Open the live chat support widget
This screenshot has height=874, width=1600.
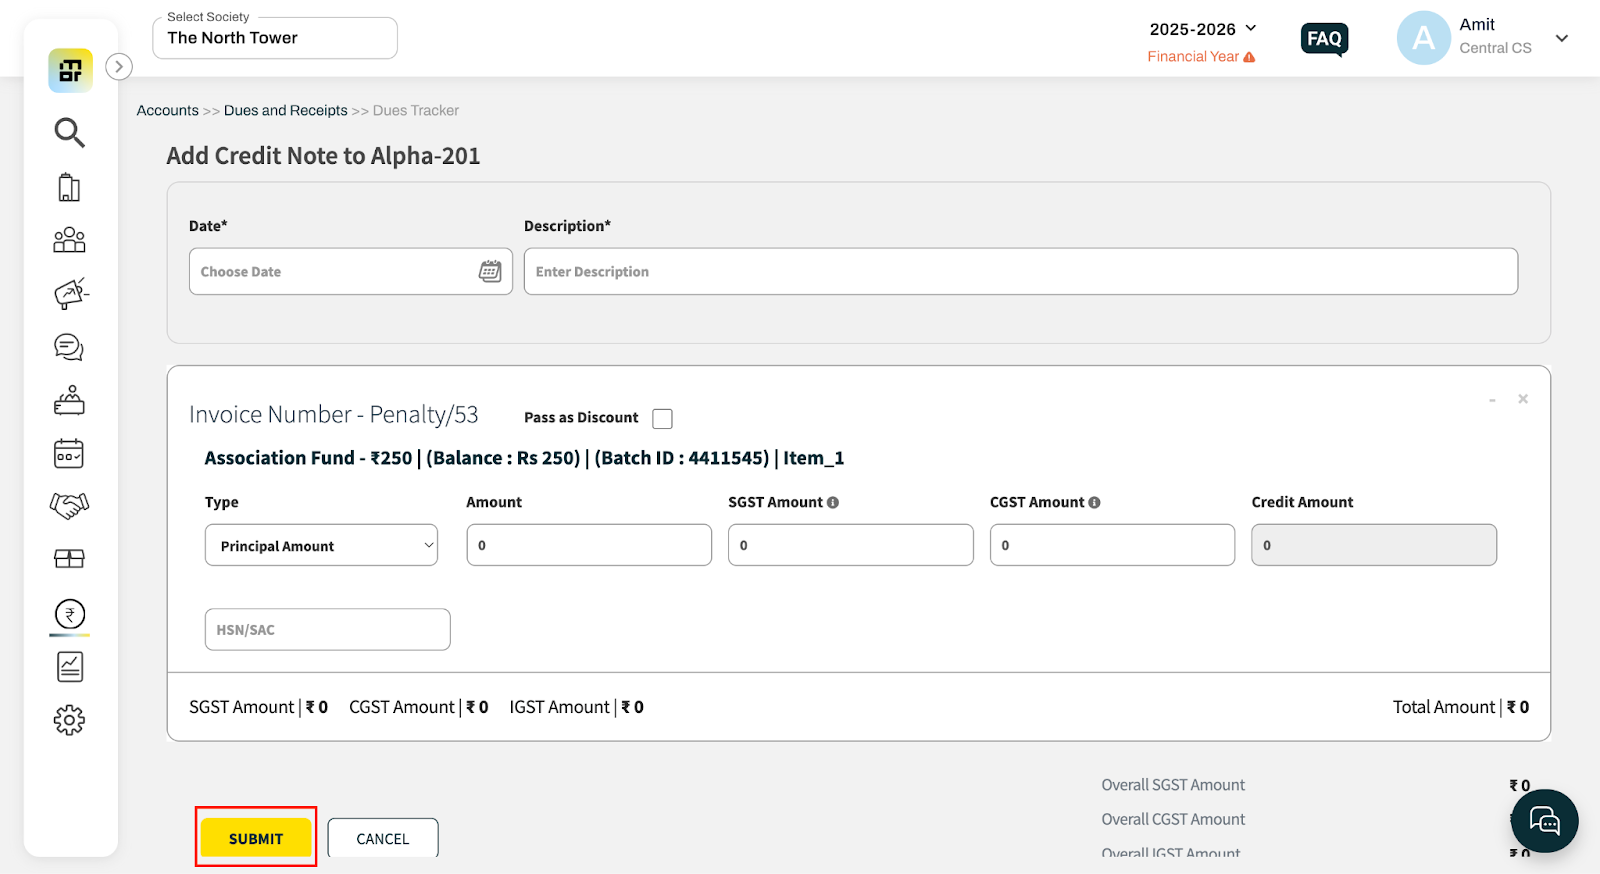click(x=1545, y=821)
